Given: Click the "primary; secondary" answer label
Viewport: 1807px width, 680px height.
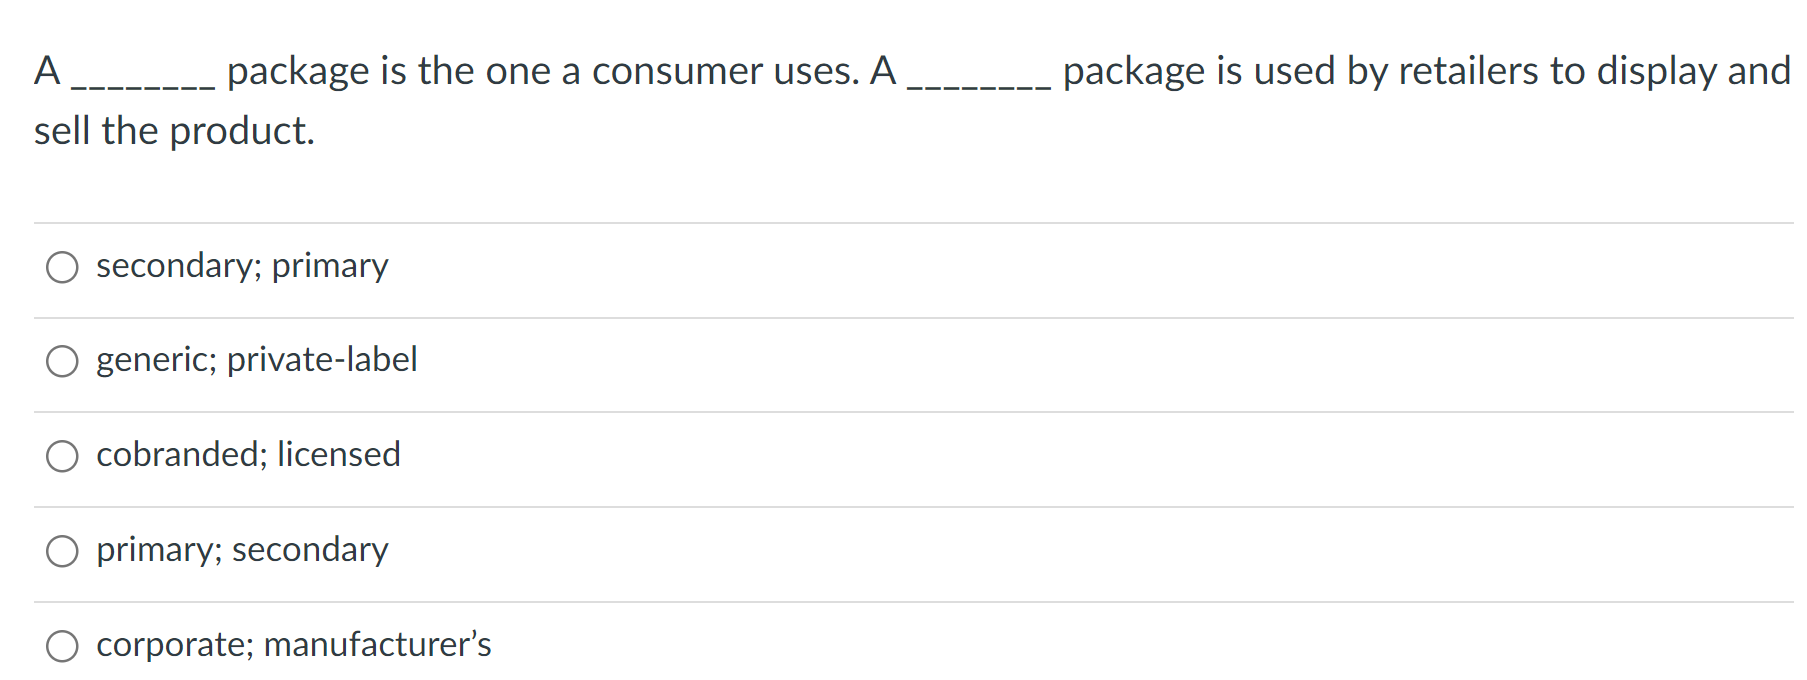Looking at the screenshot, I should [x=242, y=550].
